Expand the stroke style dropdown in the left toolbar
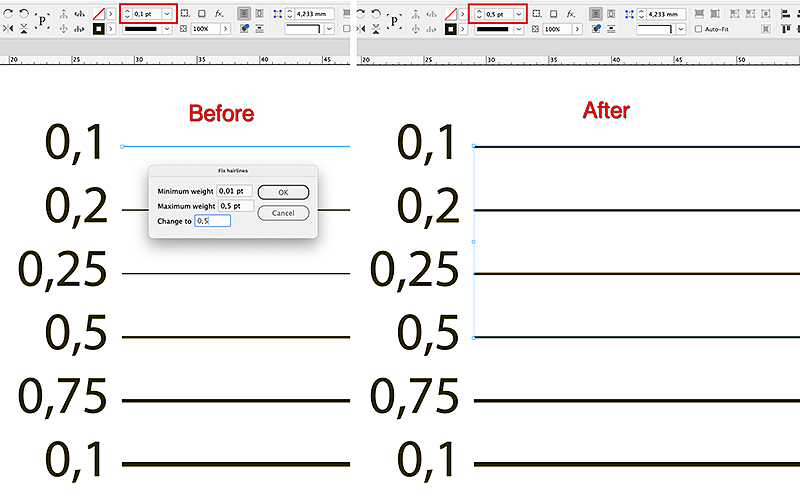800x504 pixels. (167, 30)
